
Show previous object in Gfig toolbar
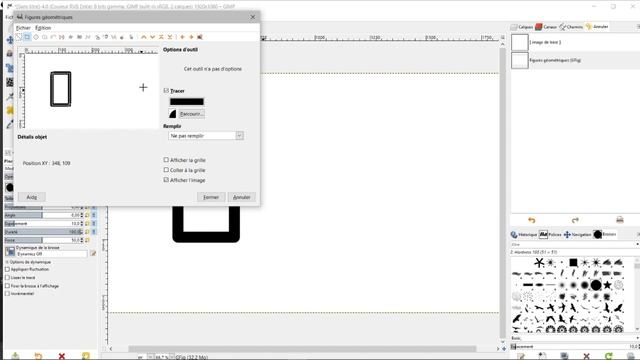(x=182, y=37)
